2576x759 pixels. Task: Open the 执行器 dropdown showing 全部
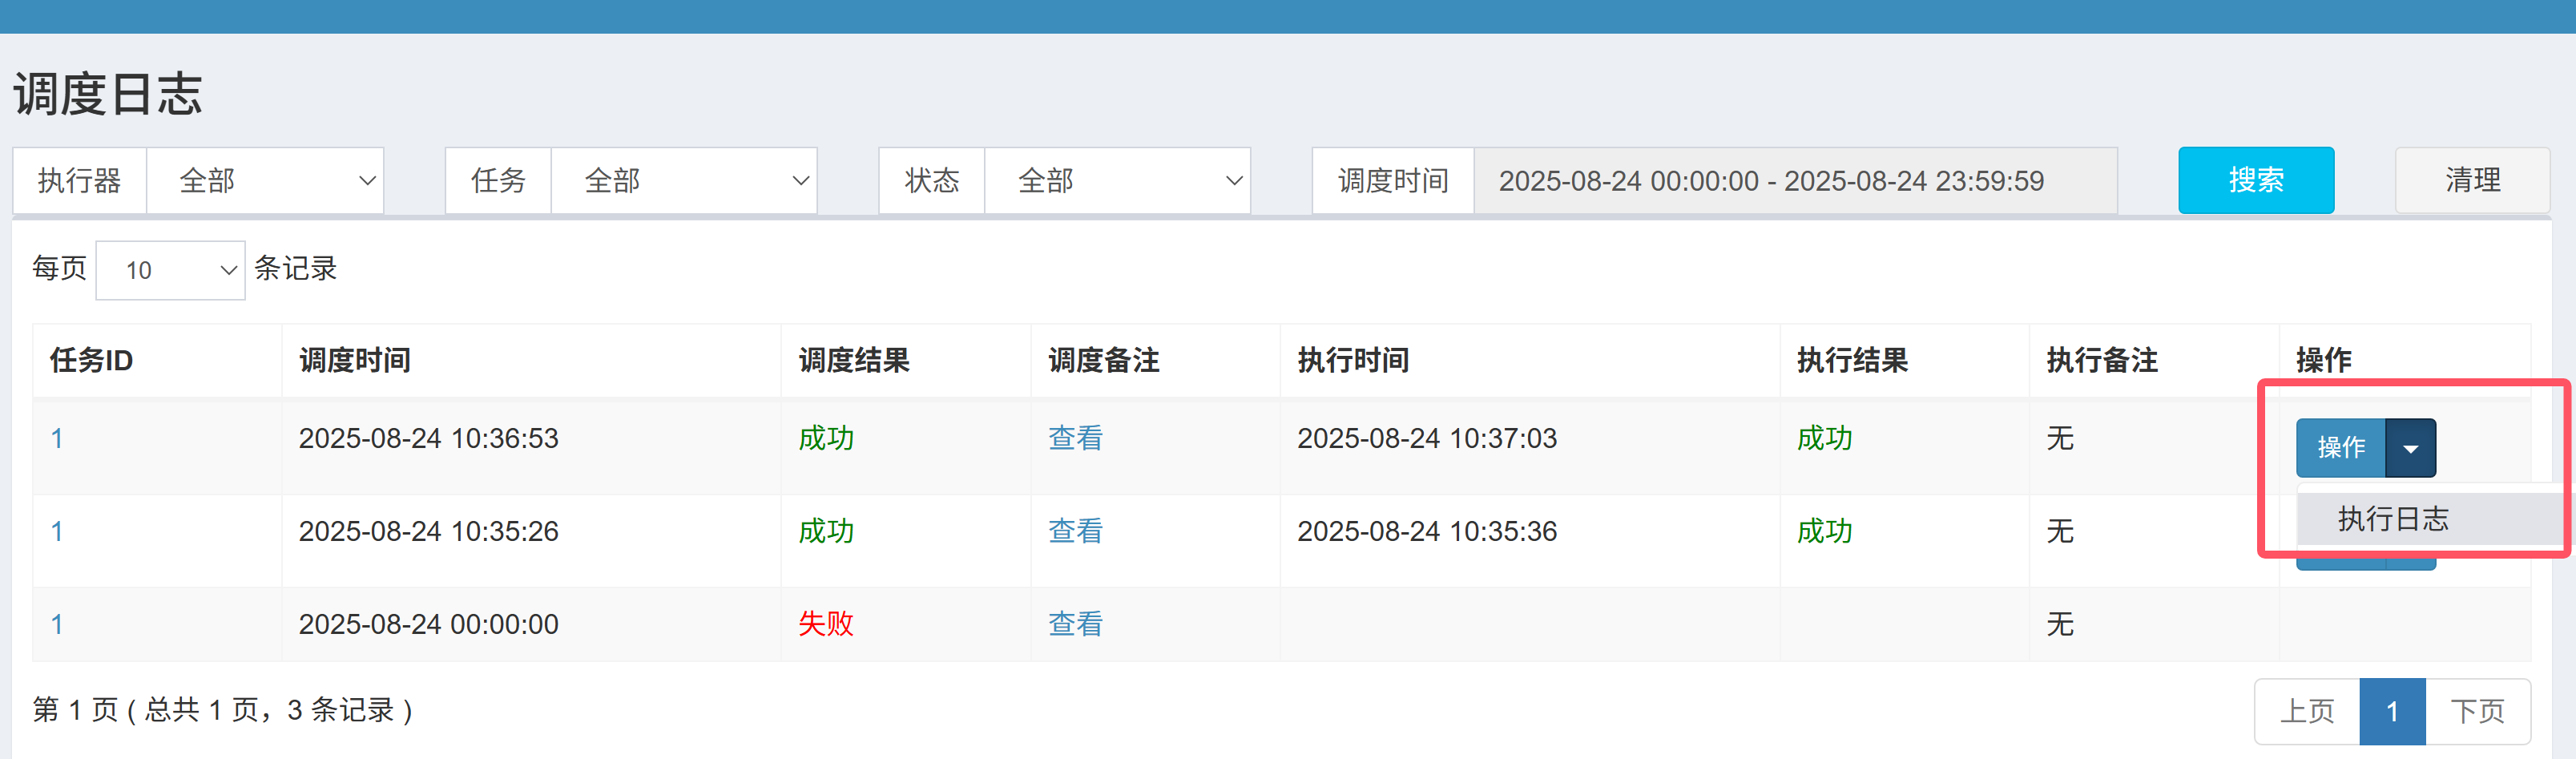click(x=265, y=181)
